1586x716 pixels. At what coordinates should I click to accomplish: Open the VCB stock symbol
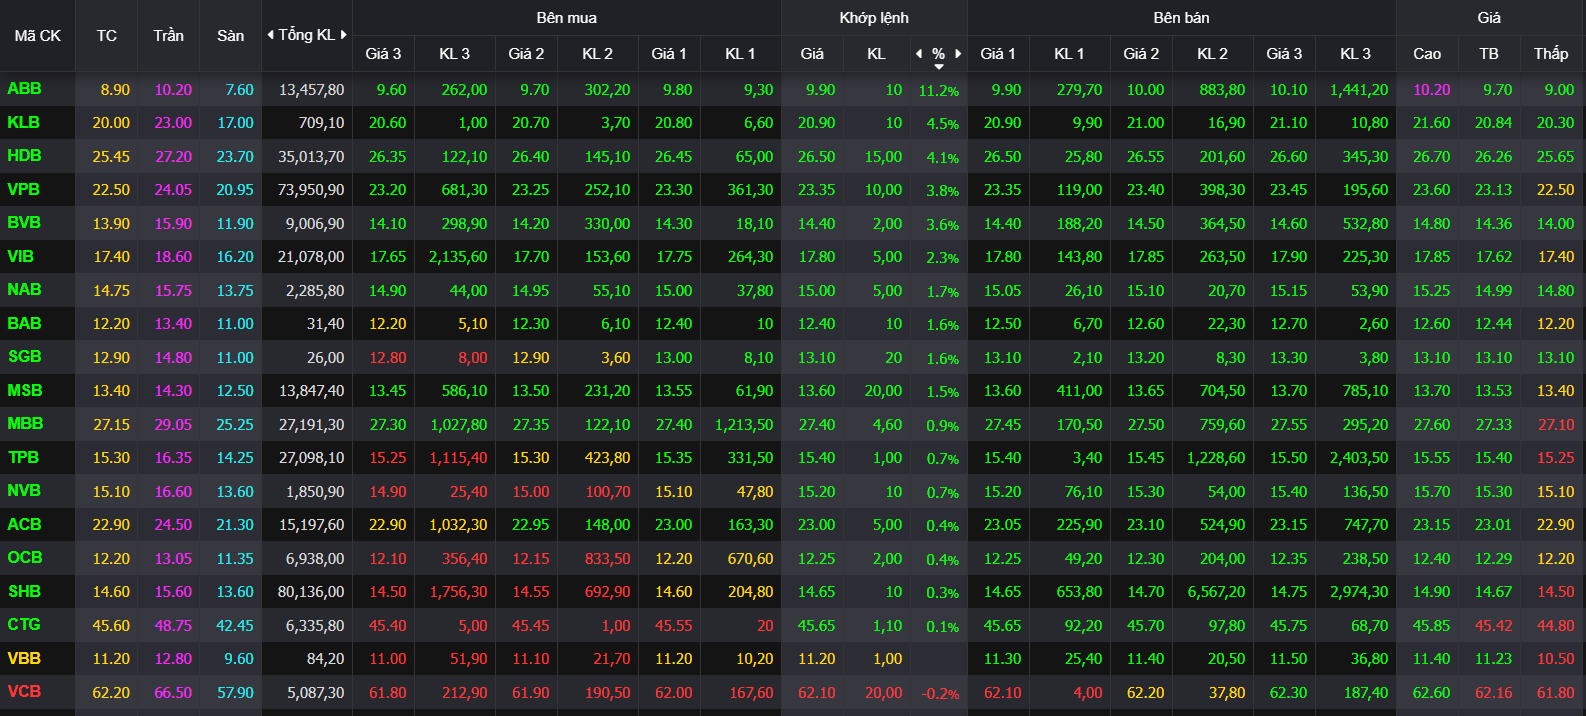(24, 692)
